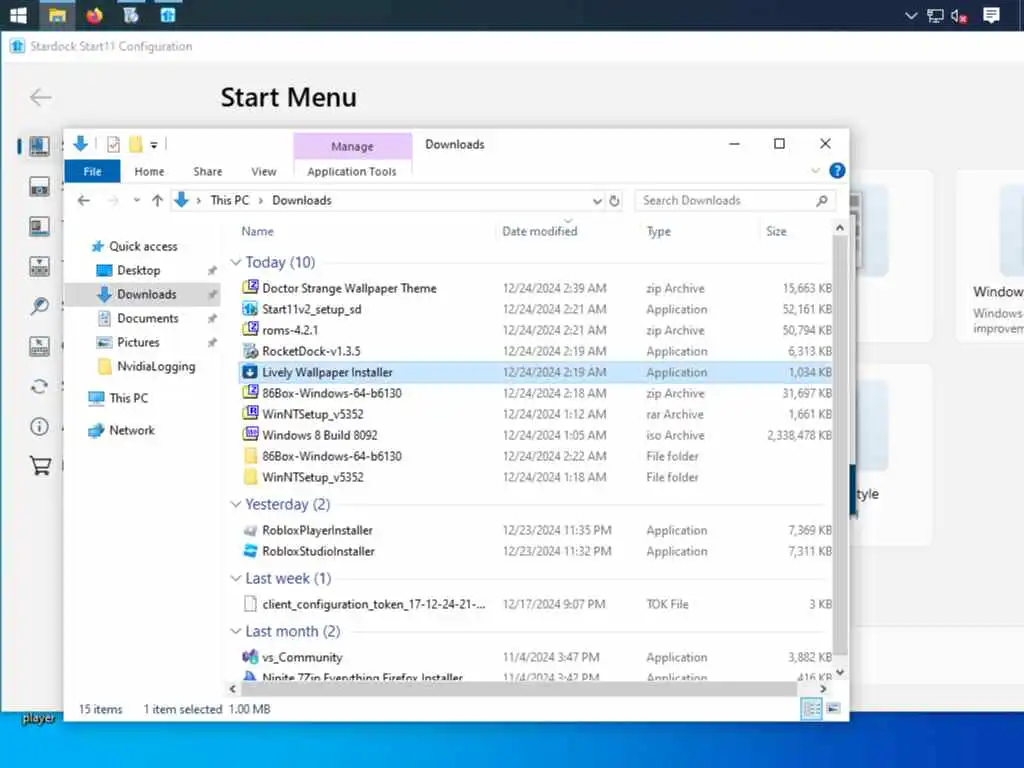Open the notification center icon
The height and width of the screenshot is (768, 1024).
click(x=991, y=15)
